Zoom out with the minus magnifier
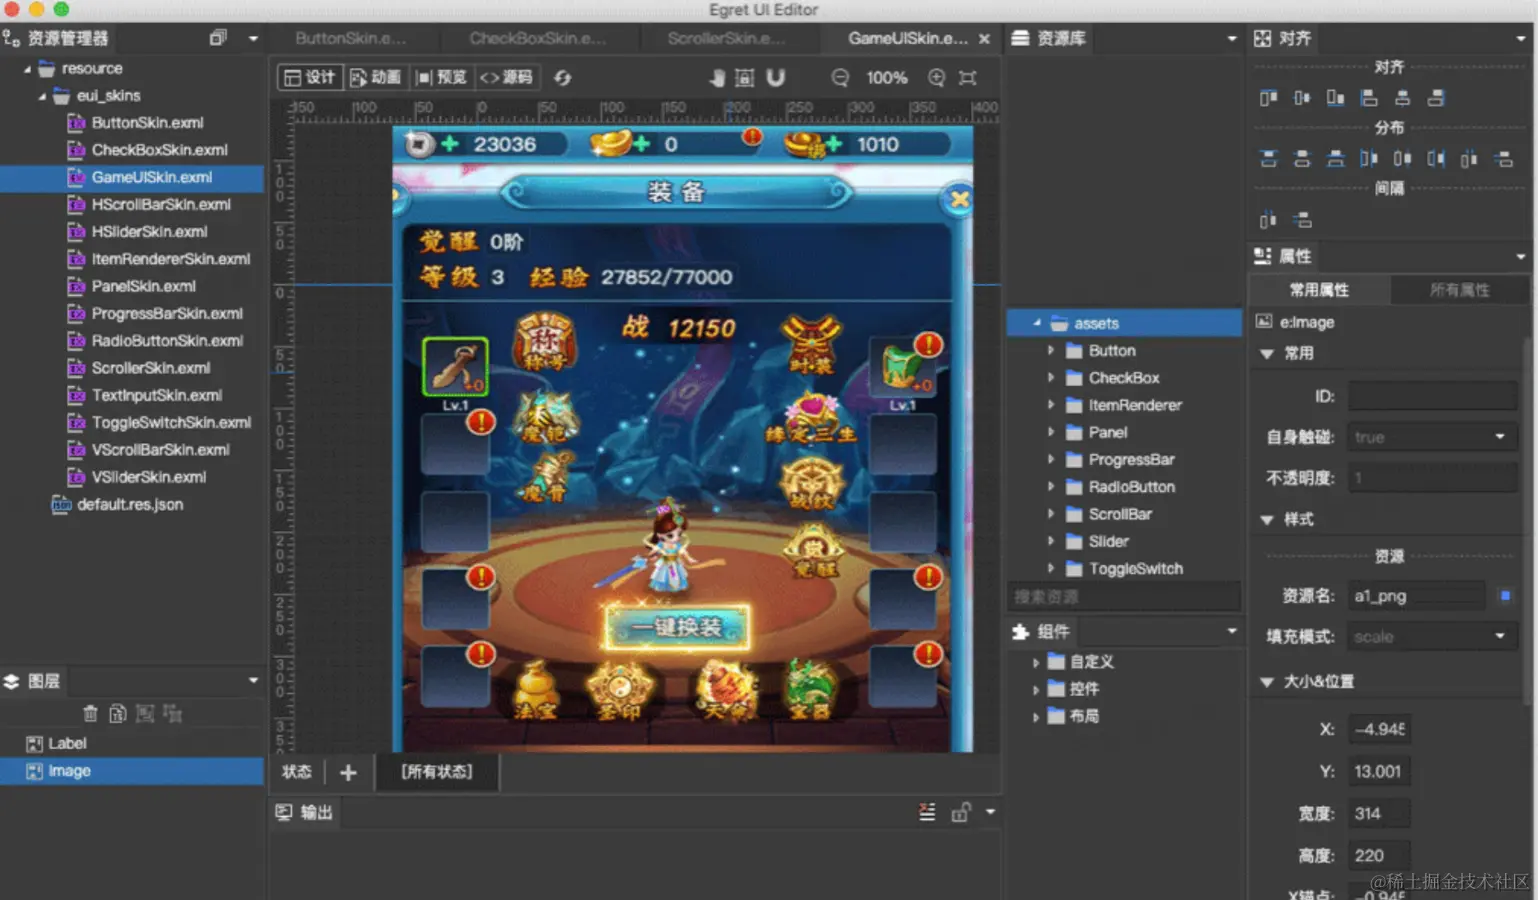Screen dimensions: 1538x900 [x=840, y=78]
